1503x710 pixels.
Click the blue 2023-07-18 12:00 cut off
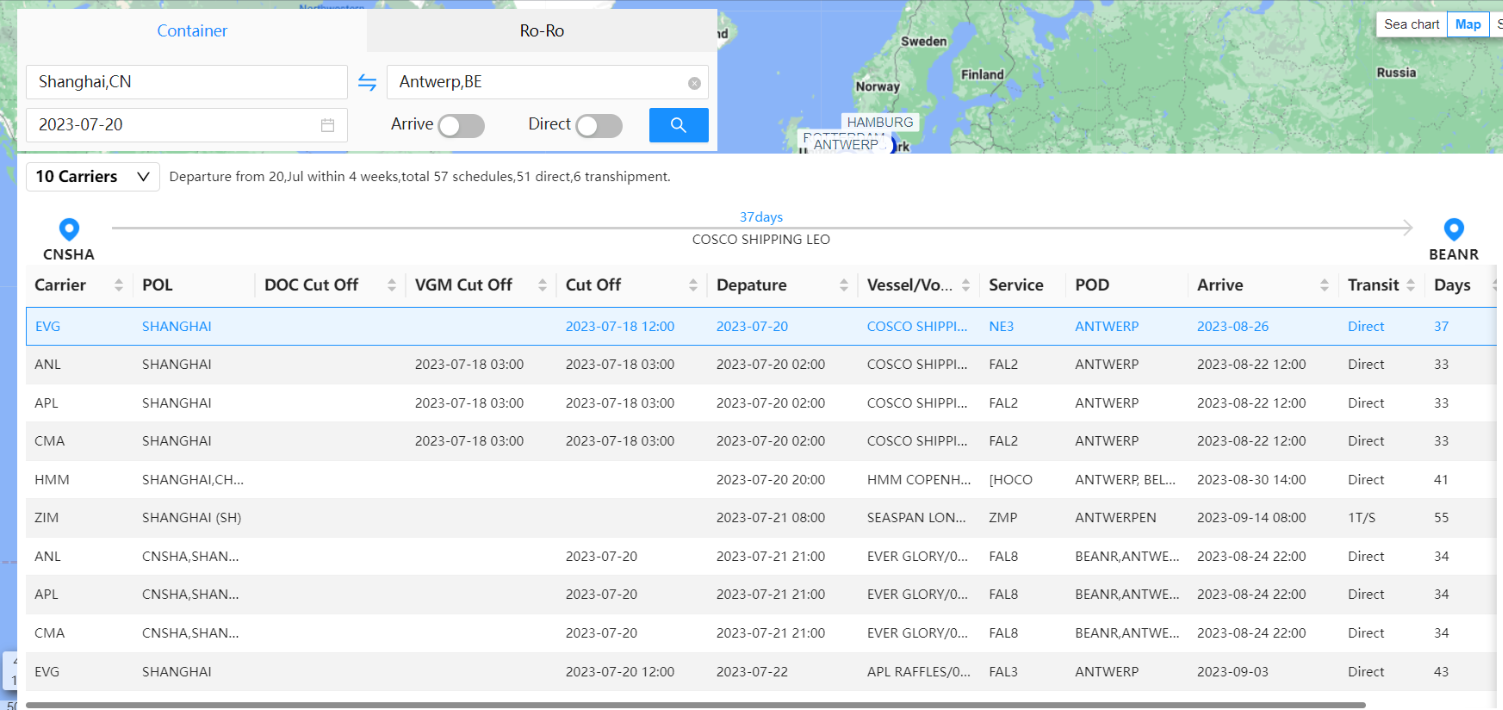pos(620,326)
